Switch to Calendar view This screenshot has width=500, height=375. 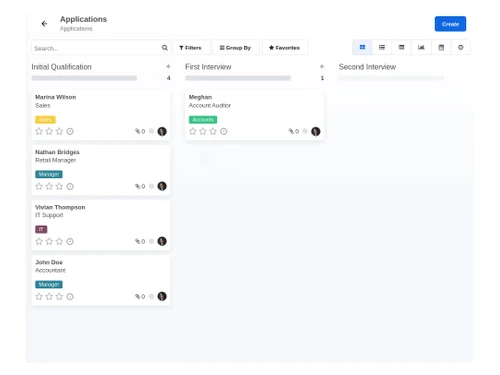coord(441,47)
